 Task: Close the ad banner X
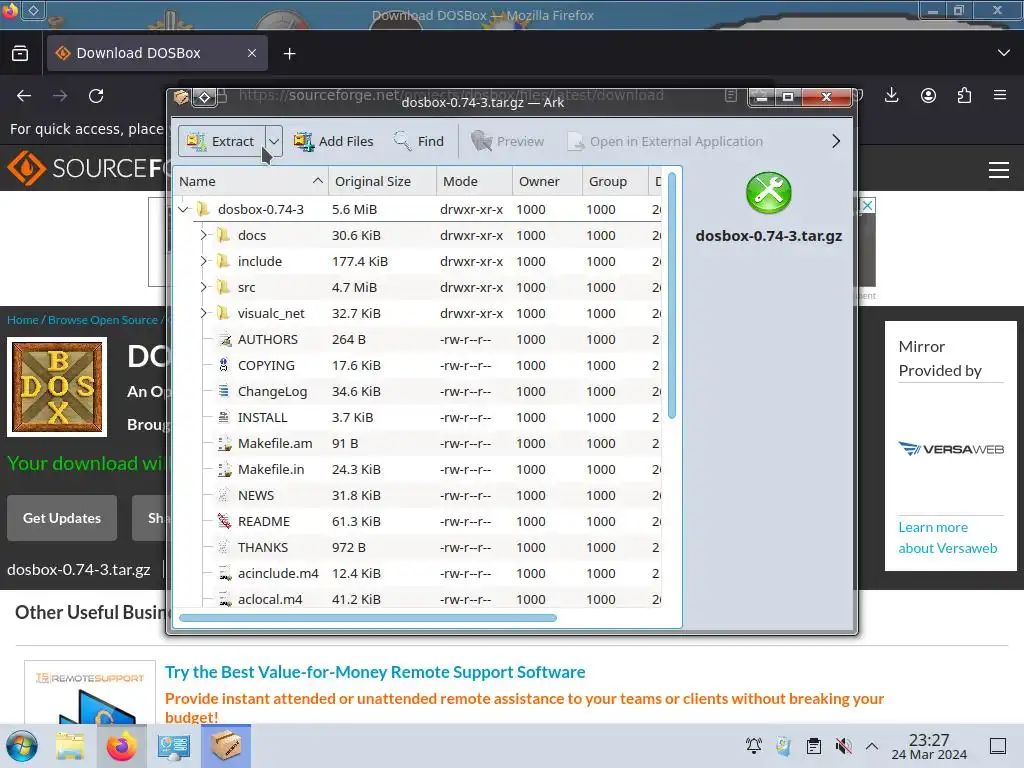[x=867, y=206]
